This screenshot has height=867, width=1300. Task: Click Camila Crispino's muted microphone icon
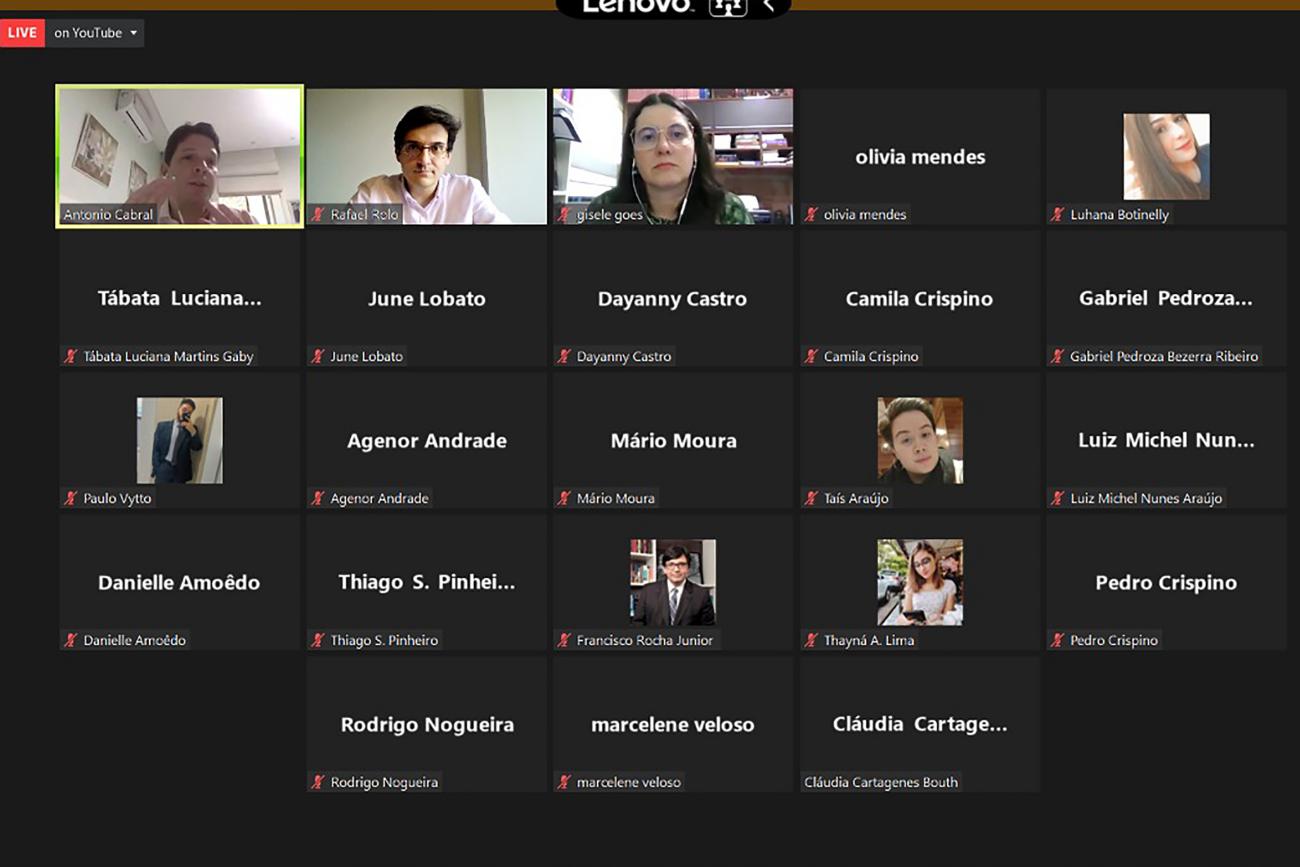click(811, 356)
